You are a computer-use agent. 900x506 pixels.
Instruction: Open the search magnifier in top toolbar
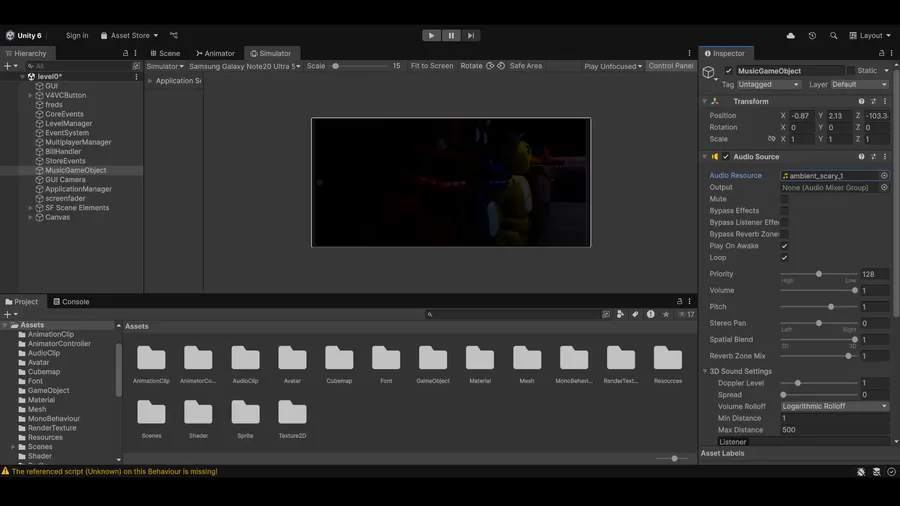[x=833, y=36]
